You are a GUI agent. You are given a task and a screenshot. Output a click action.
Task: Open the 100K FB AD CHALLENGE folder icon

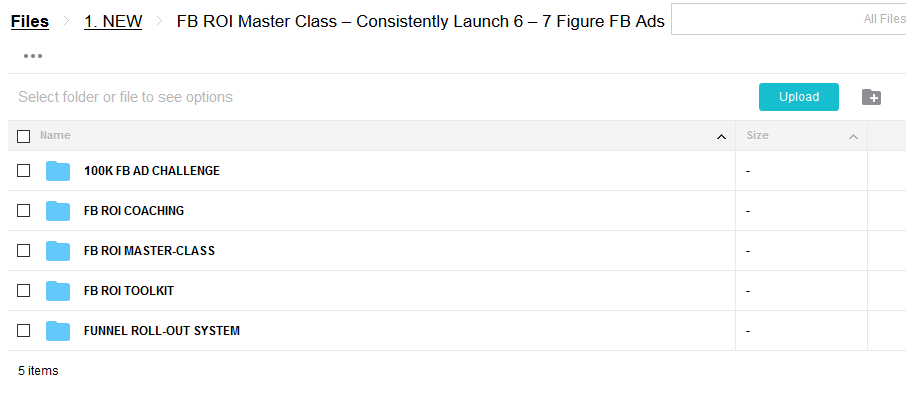tap(58, 171)
